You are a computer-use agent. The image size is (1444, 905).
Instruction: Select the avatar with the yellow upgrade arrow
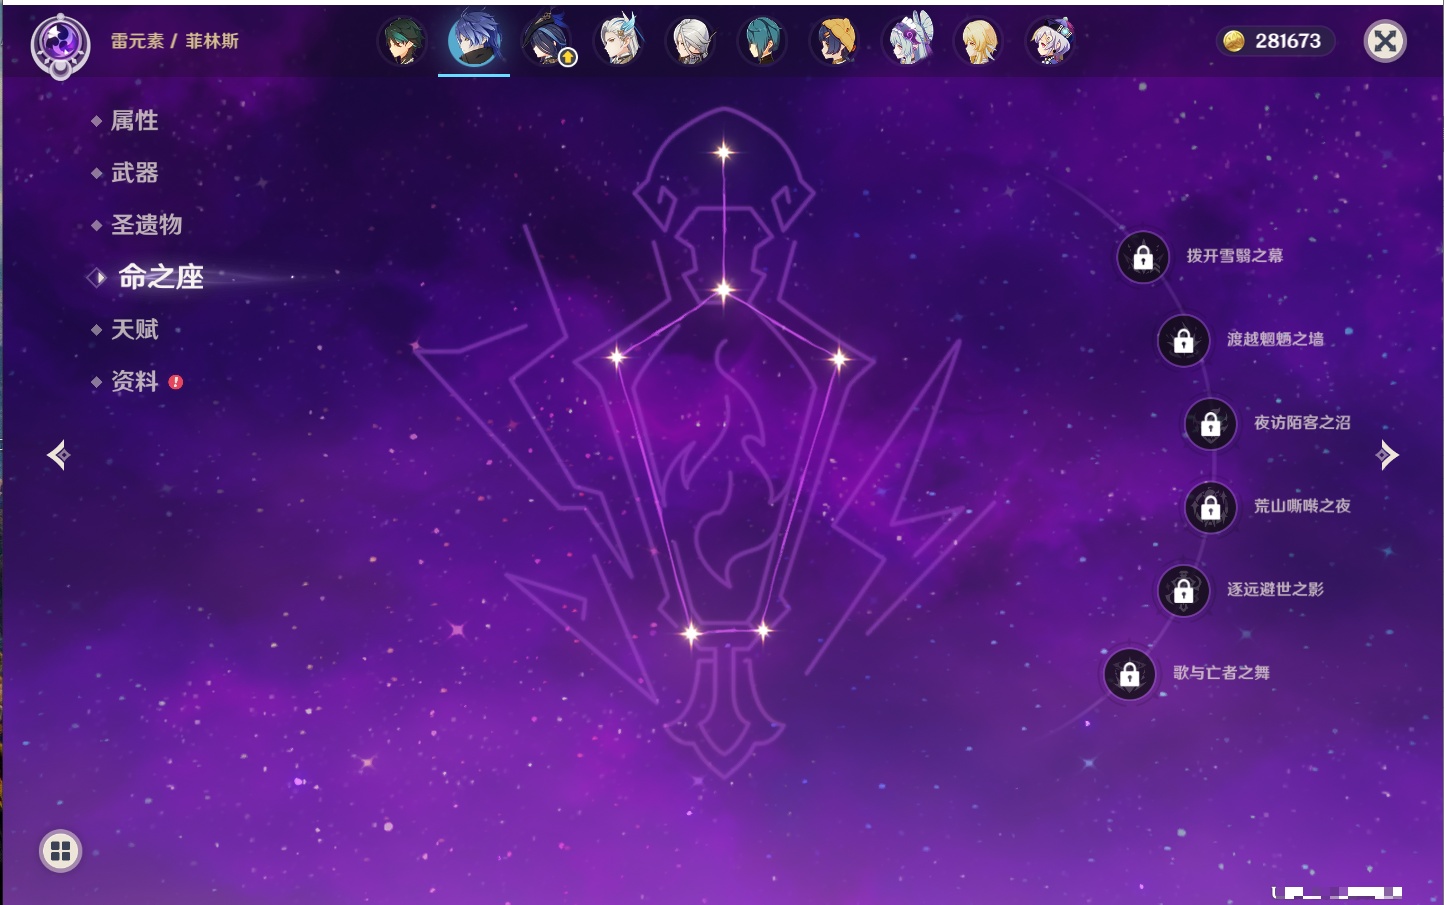[x=547, y=41]
